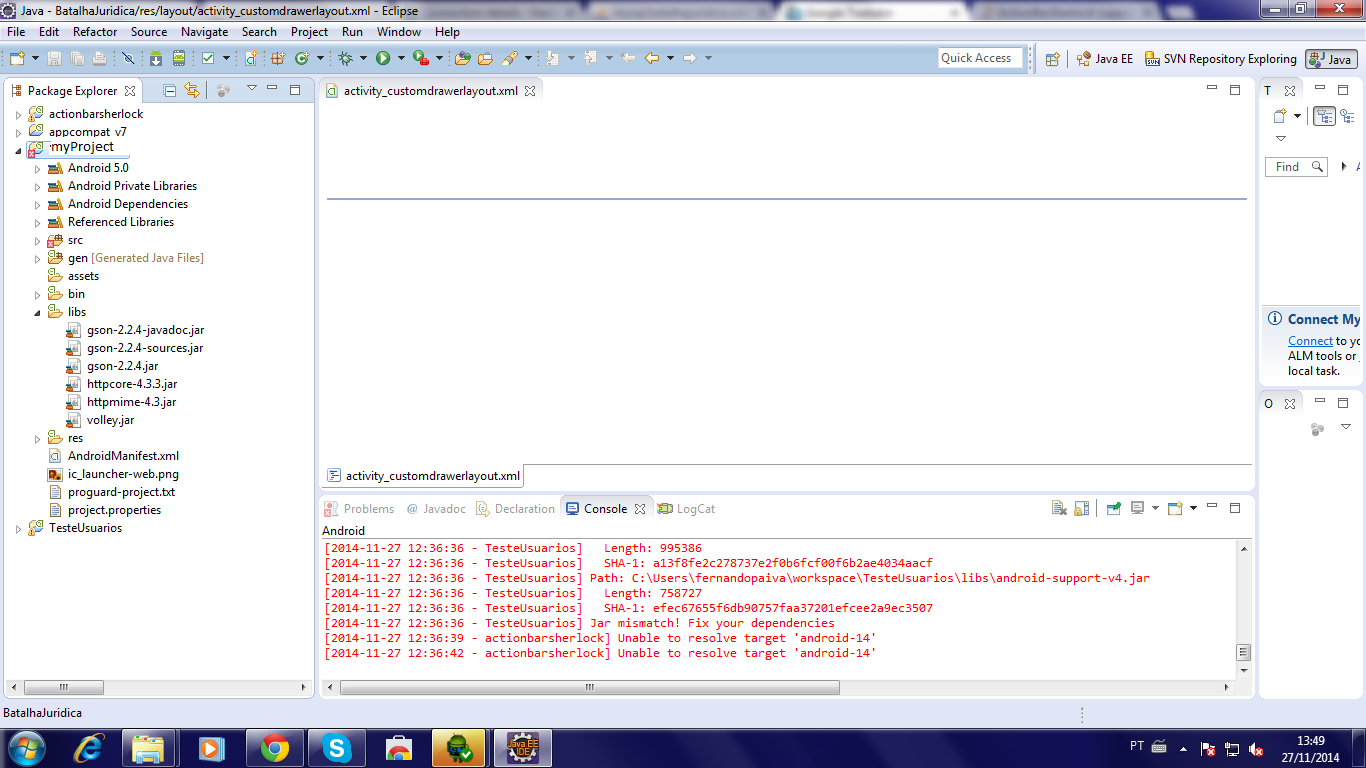Click the Open Perspective icon

click(1052, 59)
